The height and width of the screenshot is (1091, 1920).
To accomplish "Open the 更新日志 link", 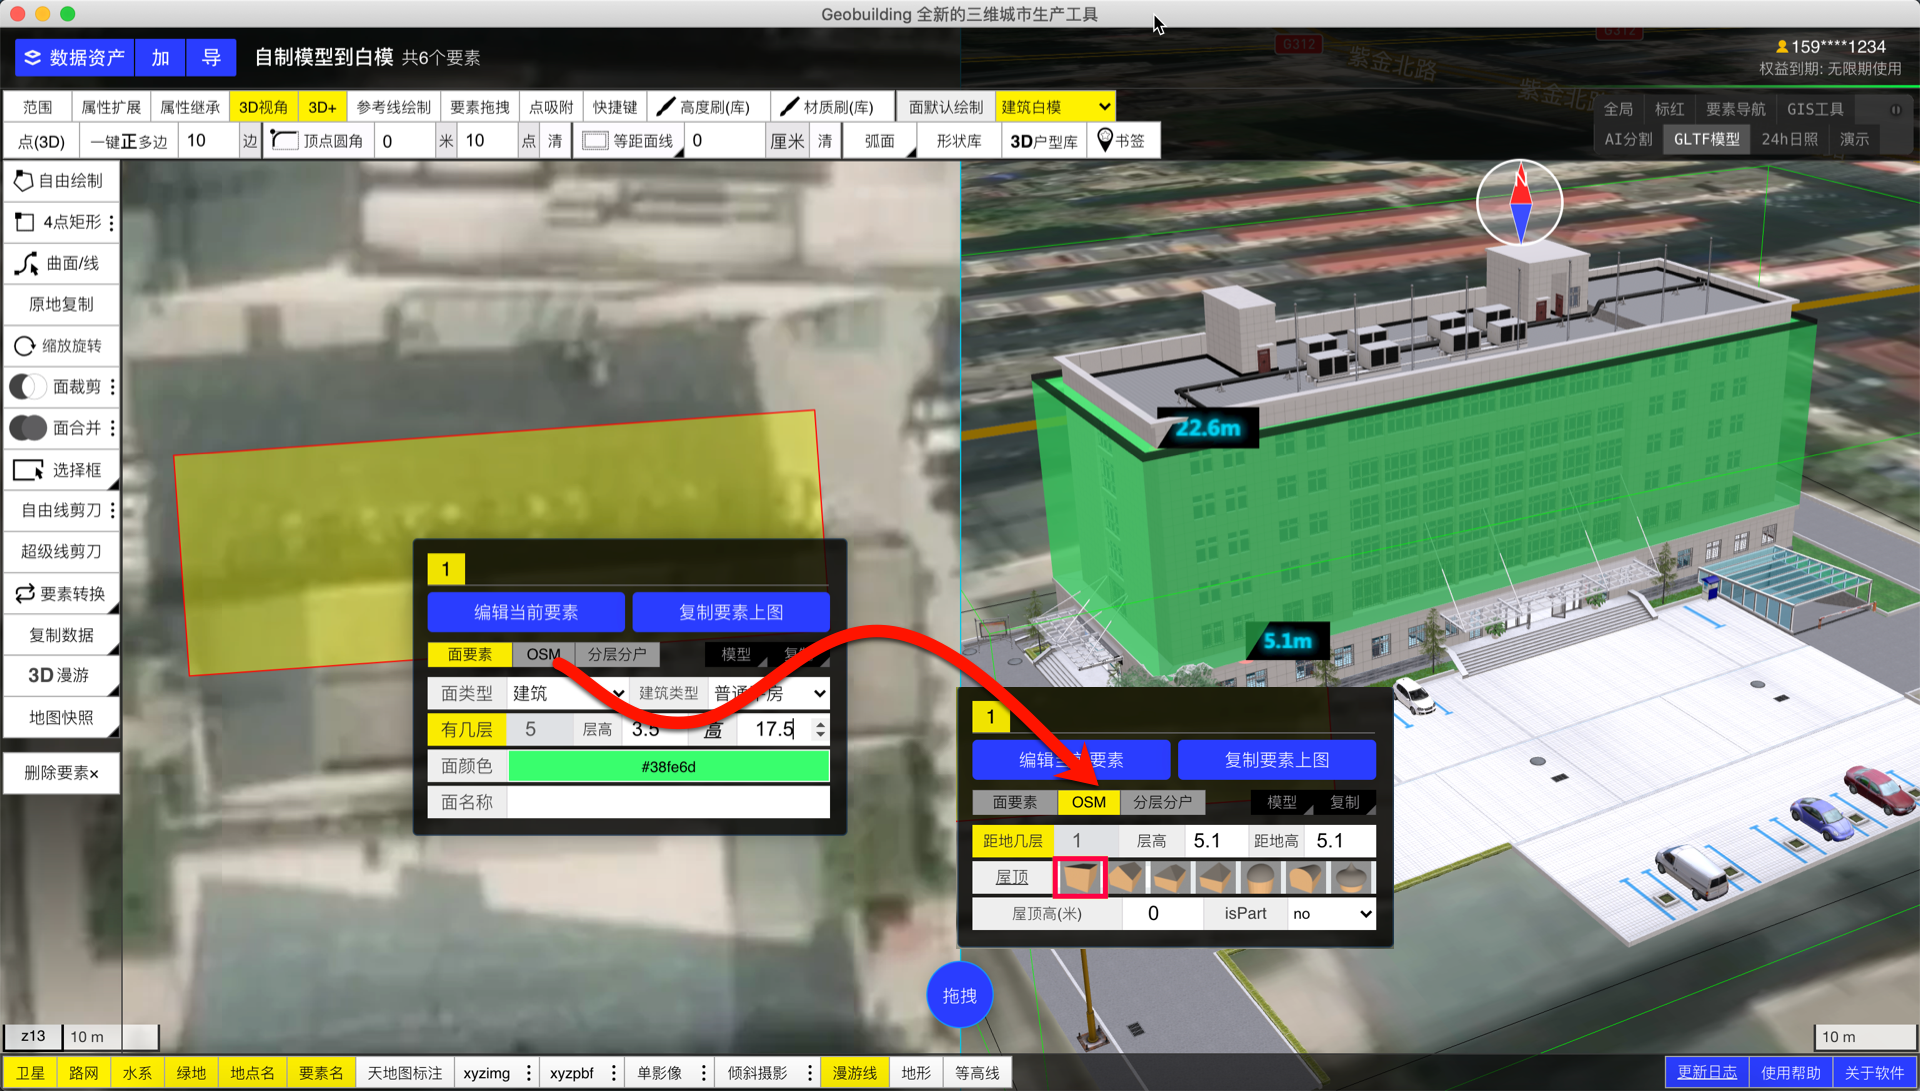I will (x=1706, y=1072).
